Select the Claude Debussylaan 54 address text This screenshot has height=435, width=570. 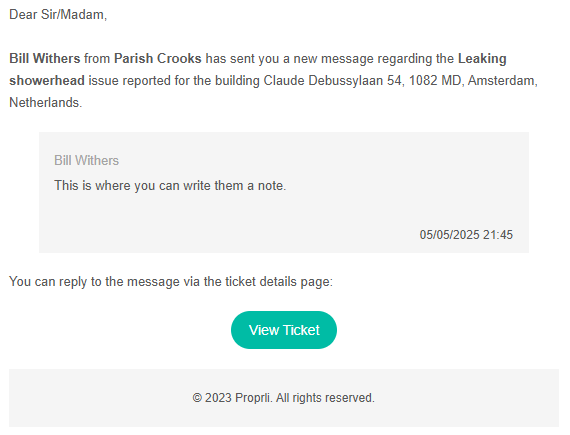tap(332, 80)
